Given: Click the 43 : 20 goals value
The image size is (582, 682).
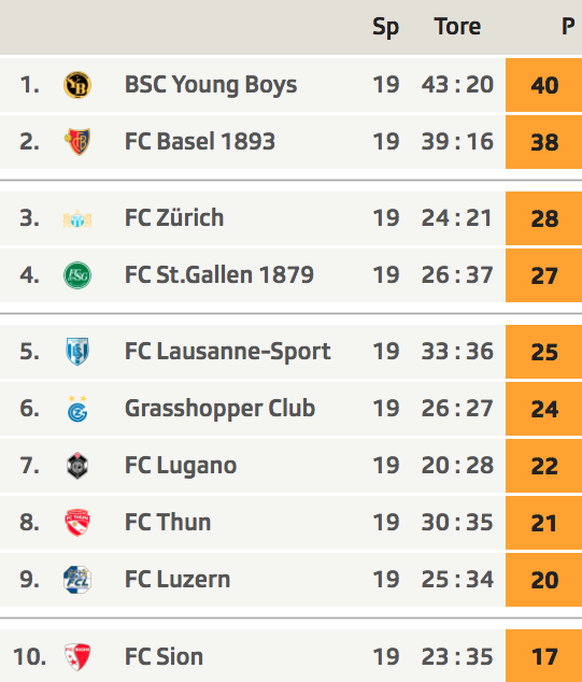Looking at the screenshot, I should (x=457, y=85).
